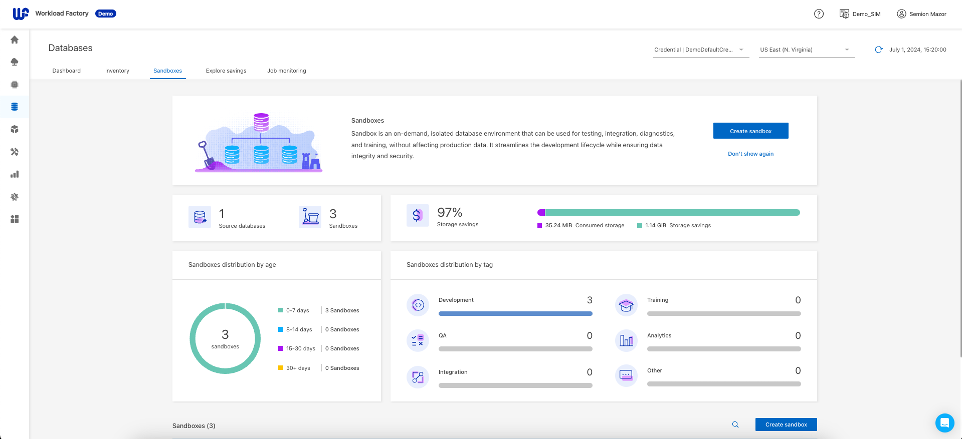This screenshot has height=439, width=962.
Task: Open the bar chart icon in the sidebar
Action: (x=14, y=174)
